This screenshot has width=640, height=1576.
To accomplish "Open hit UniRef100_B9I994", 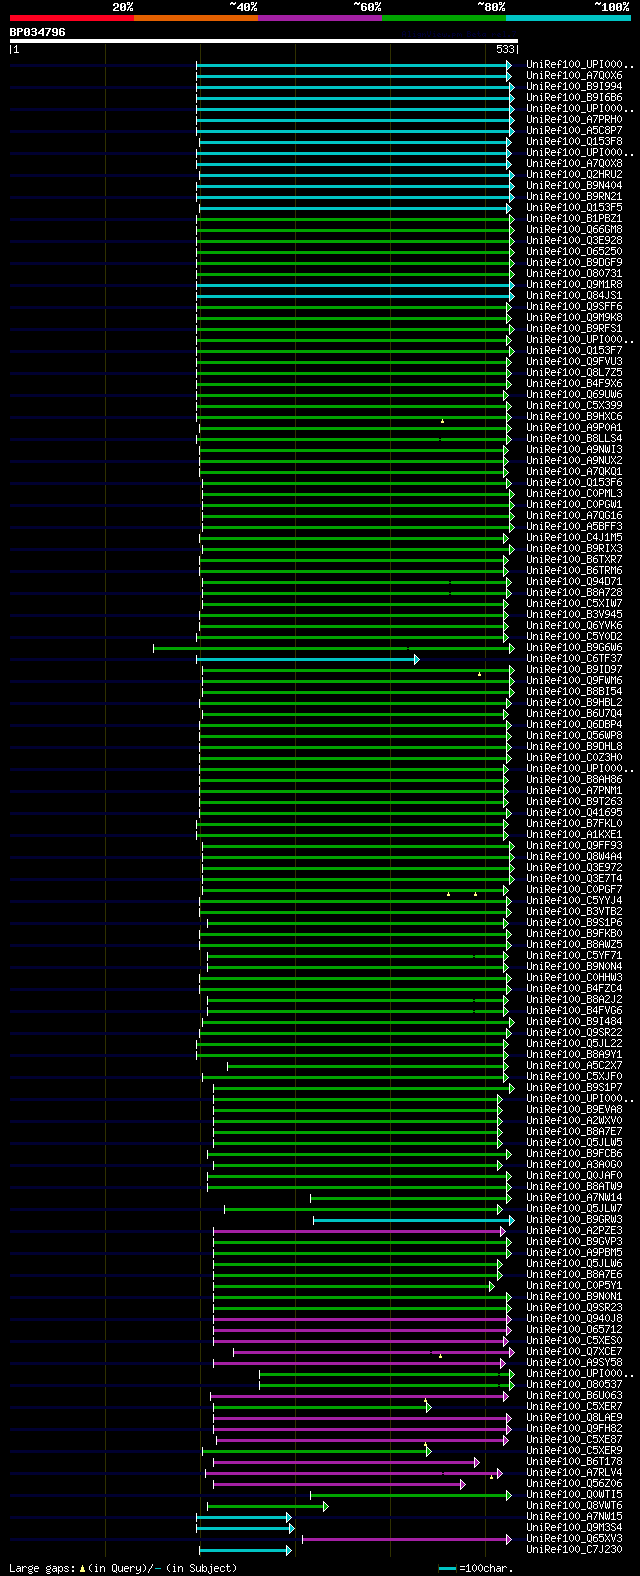I will 574,87.
